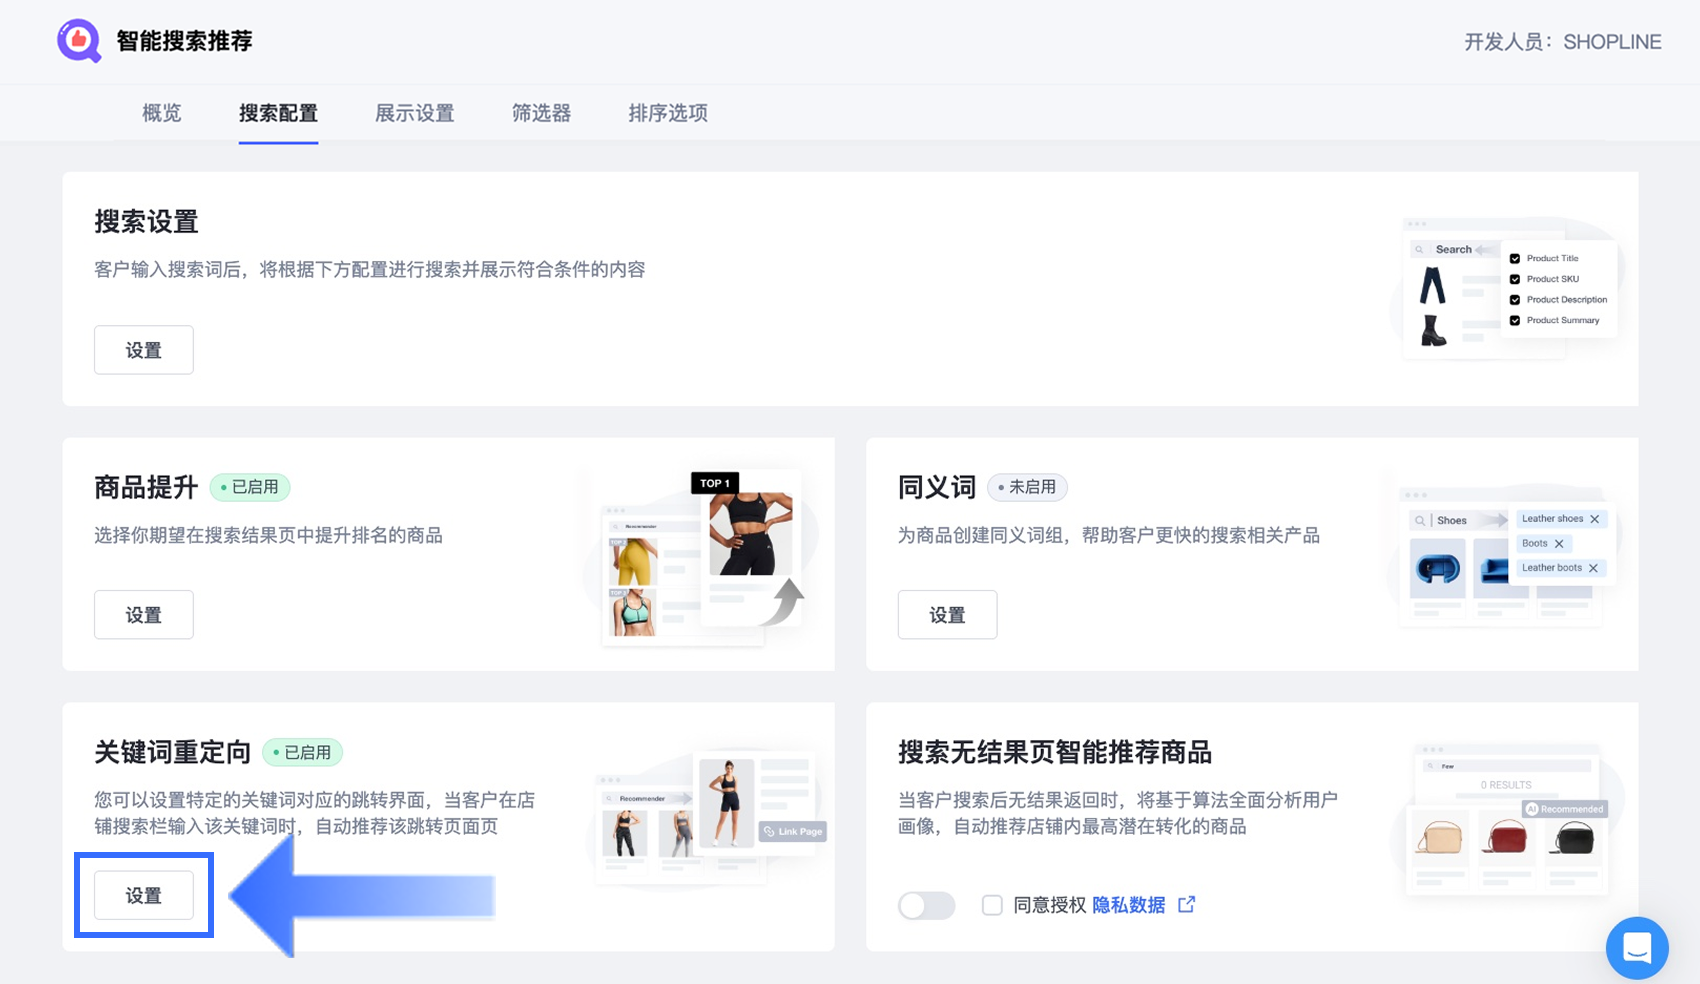
Task: Check the 同意授权 checkbox
Action: coord(992,905)
